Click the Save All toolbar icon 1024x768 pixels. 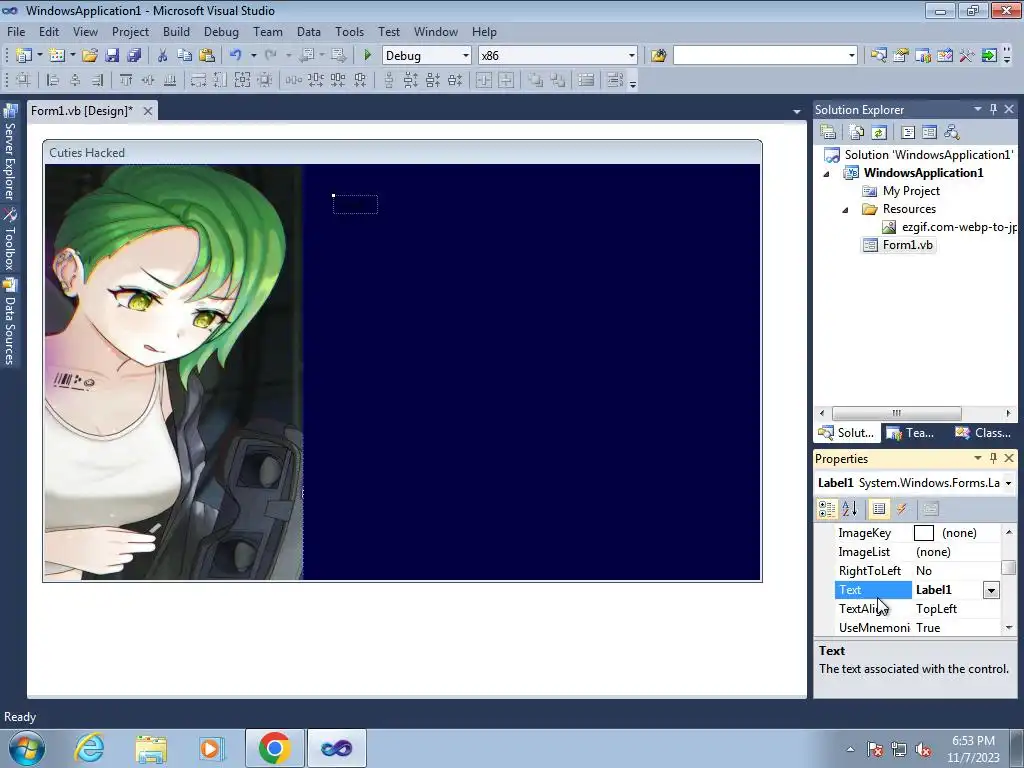point(135,56)
